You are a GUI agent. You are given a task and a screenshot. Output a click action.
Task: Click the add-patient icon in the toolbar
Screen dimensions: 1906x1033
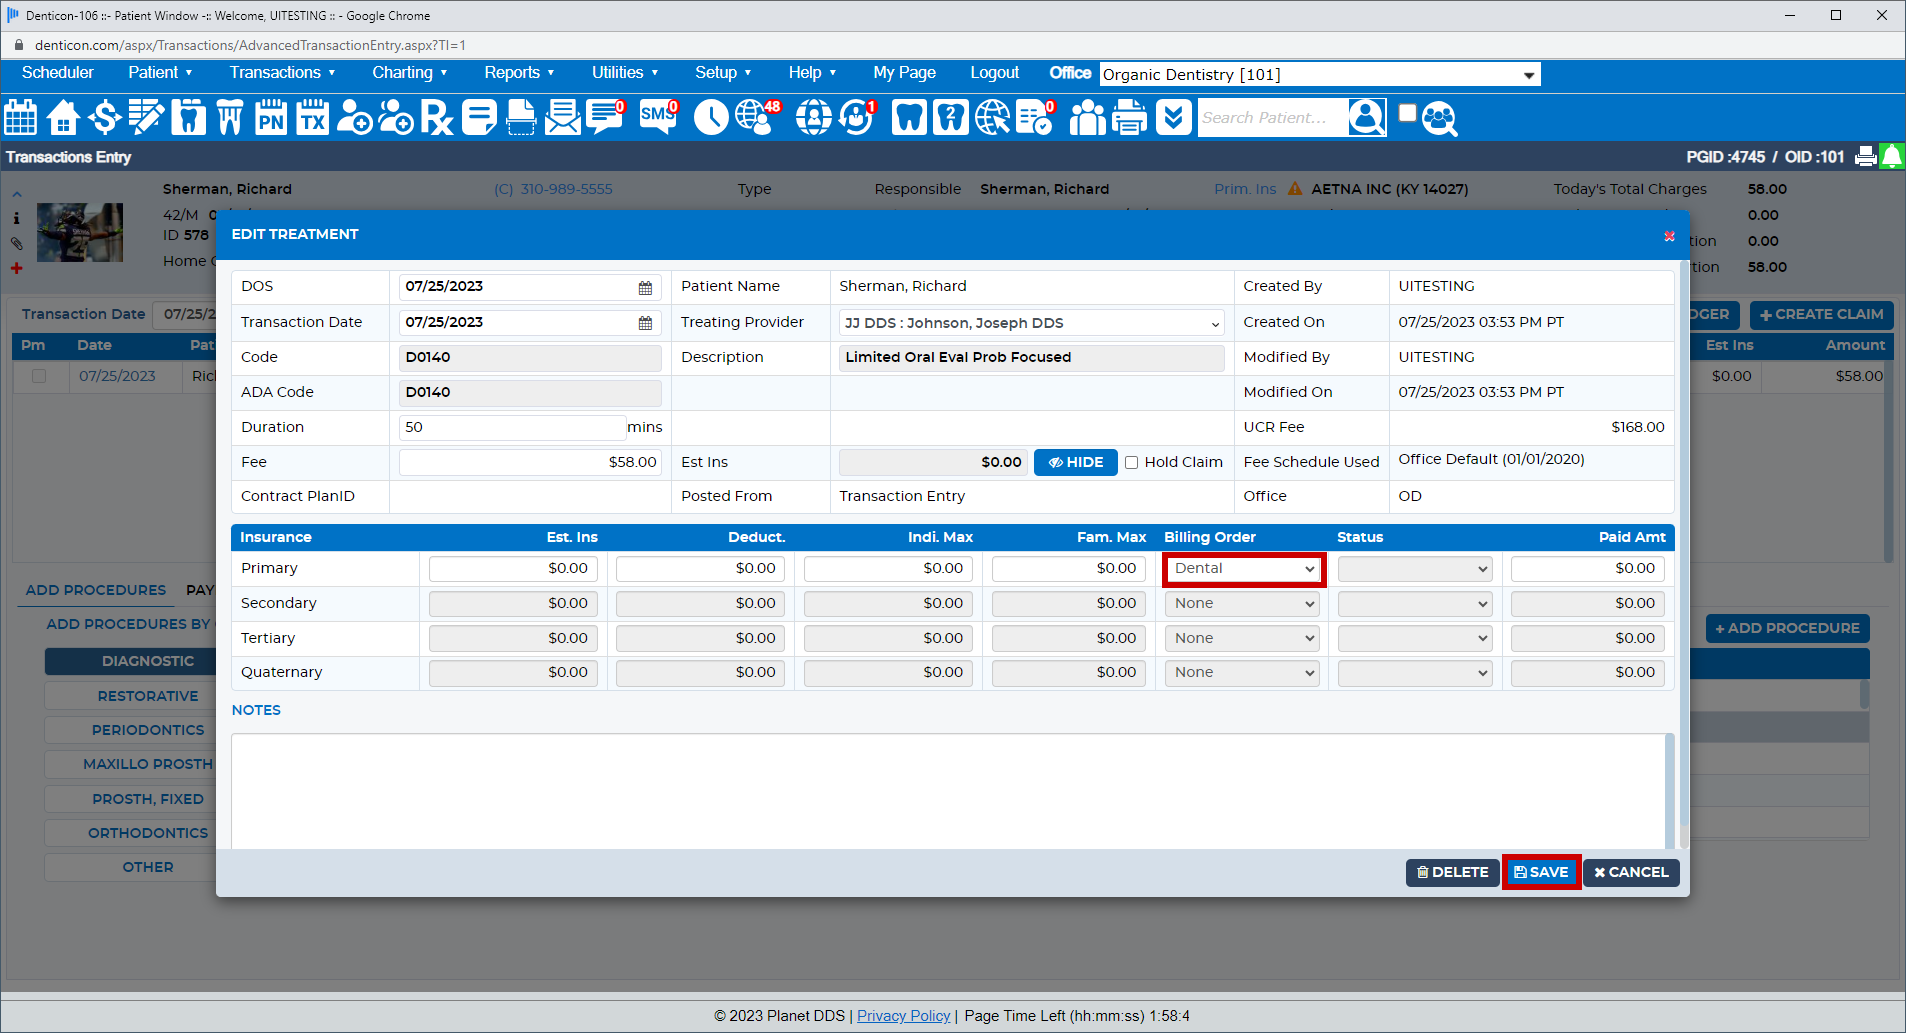tap(354, 117)
